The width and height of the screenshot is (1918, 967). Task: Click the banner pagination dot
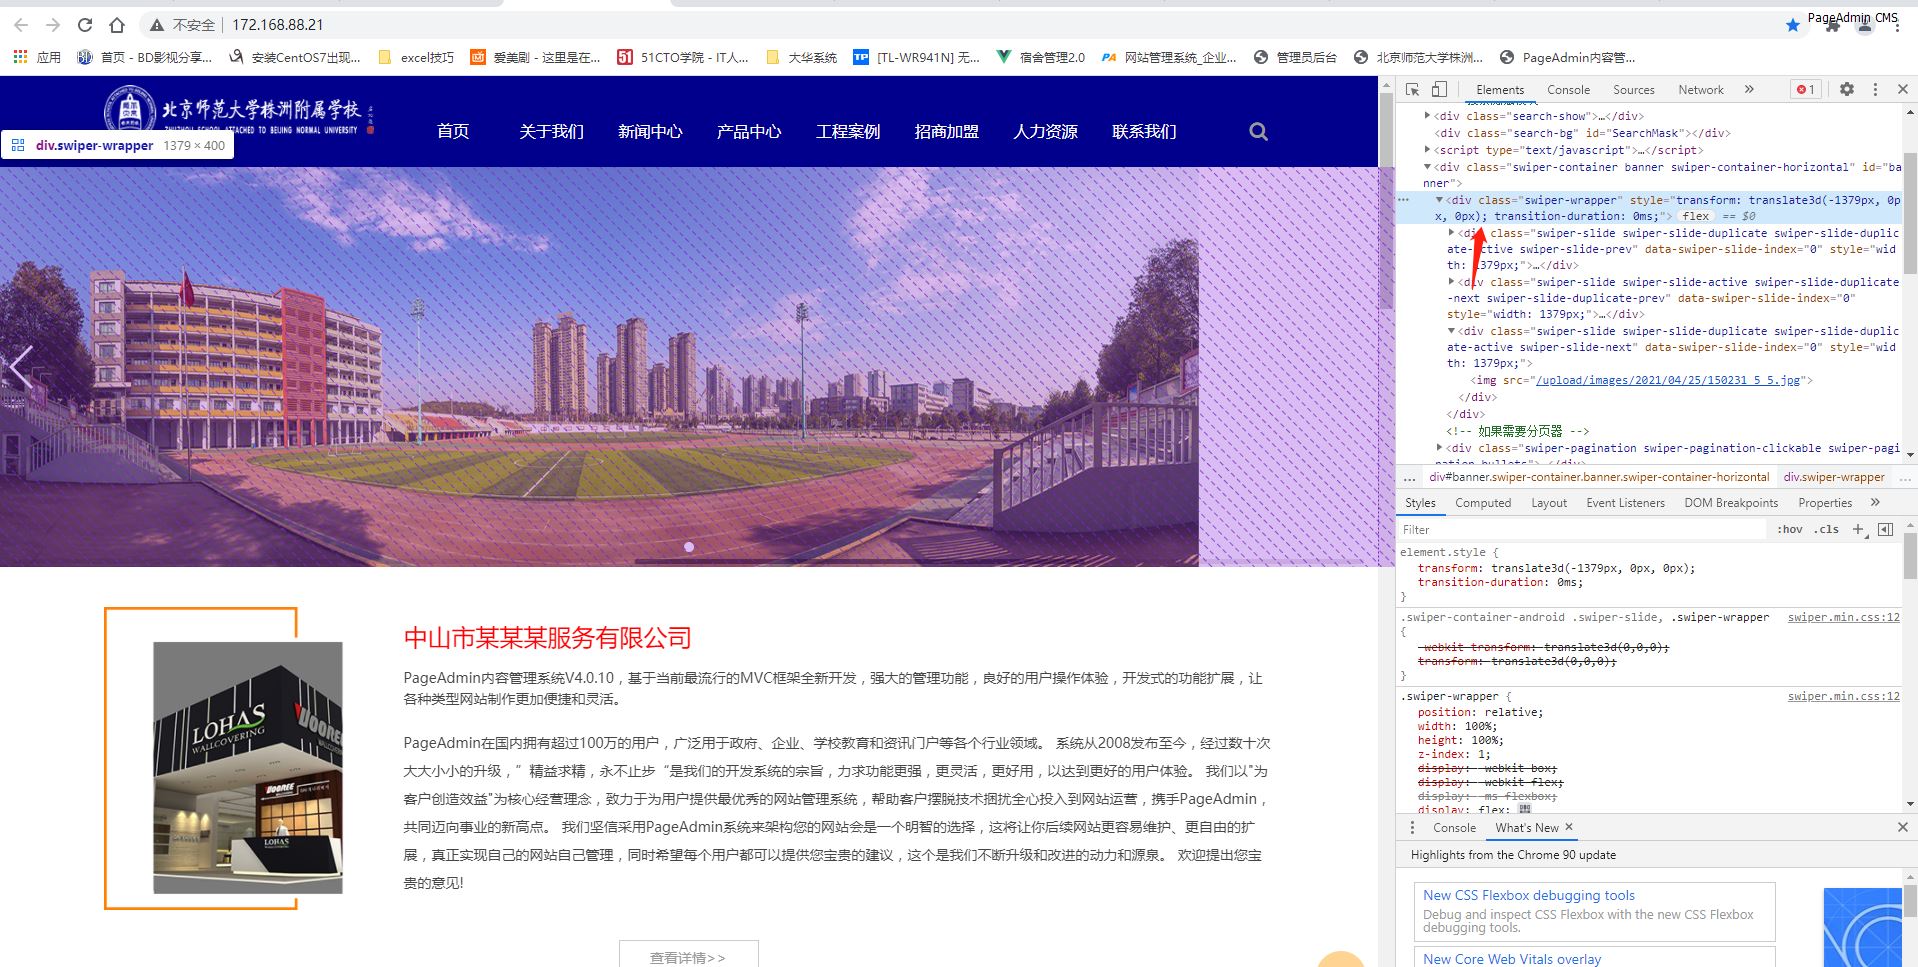689,547
